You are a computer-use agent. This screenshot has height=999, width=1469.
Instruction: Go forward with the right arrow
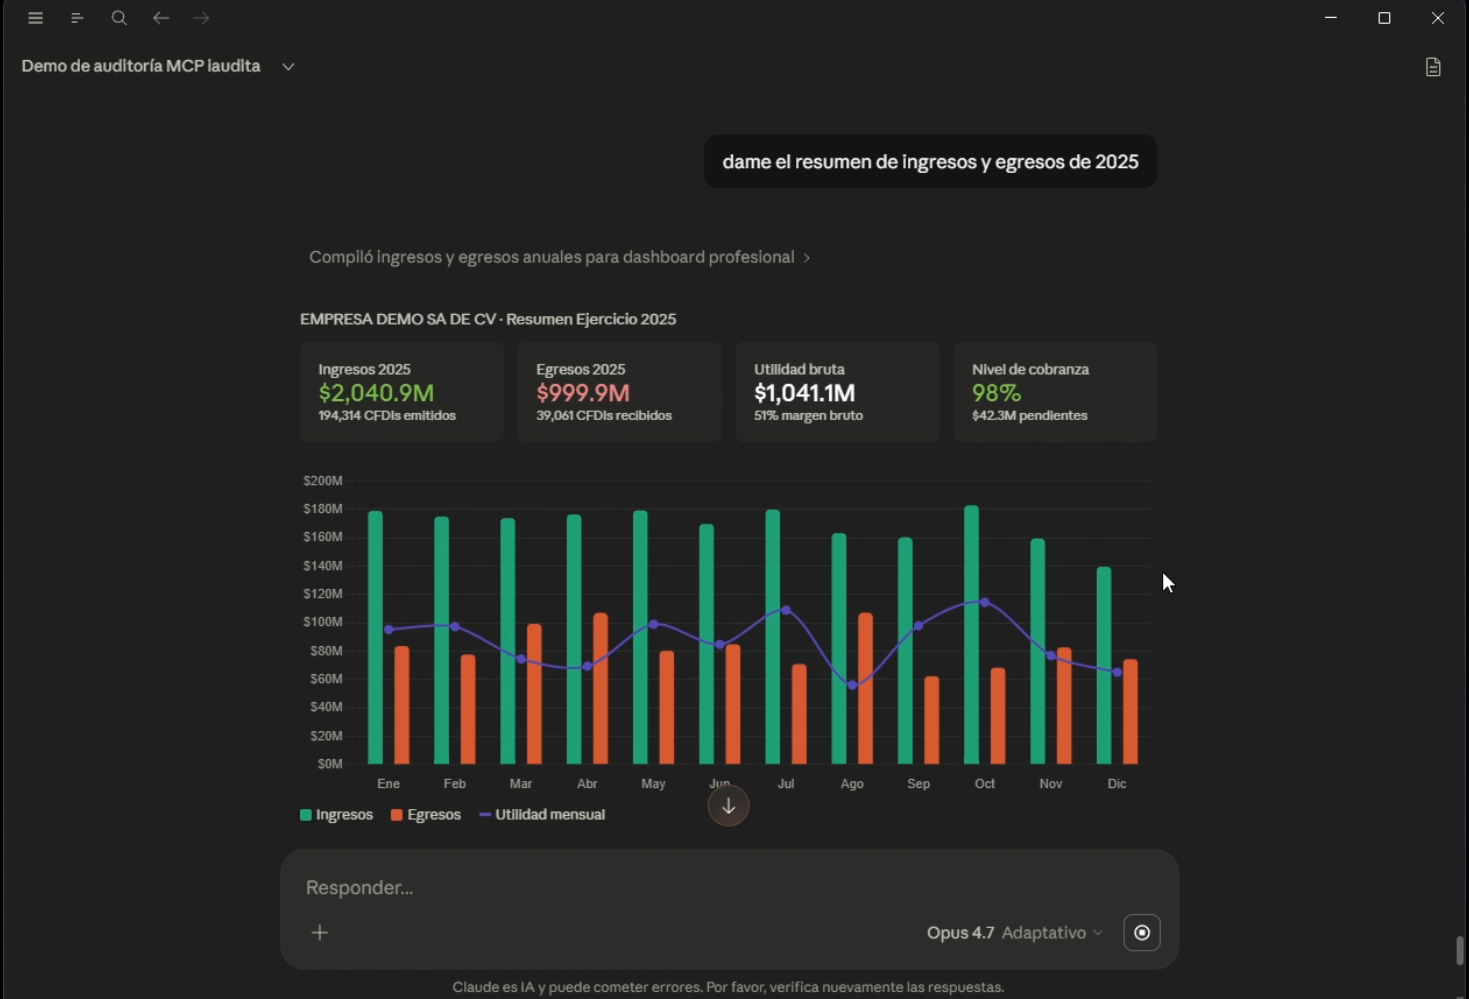(201, 18)
